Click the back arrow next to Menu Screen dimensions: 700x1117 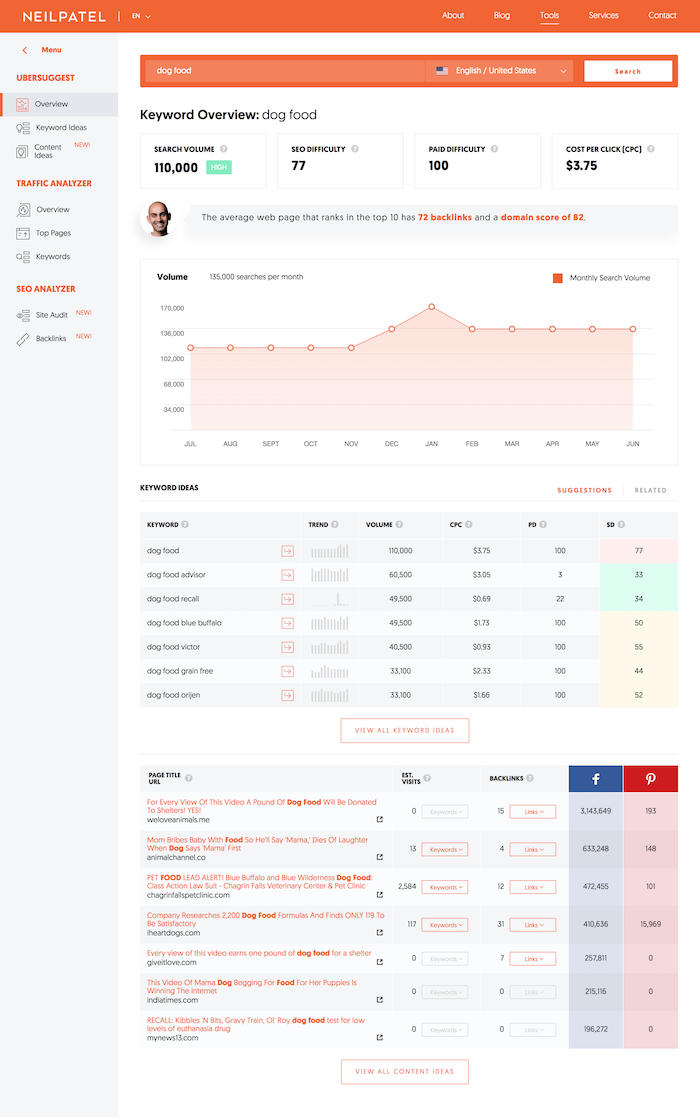(x=25, y=50)
